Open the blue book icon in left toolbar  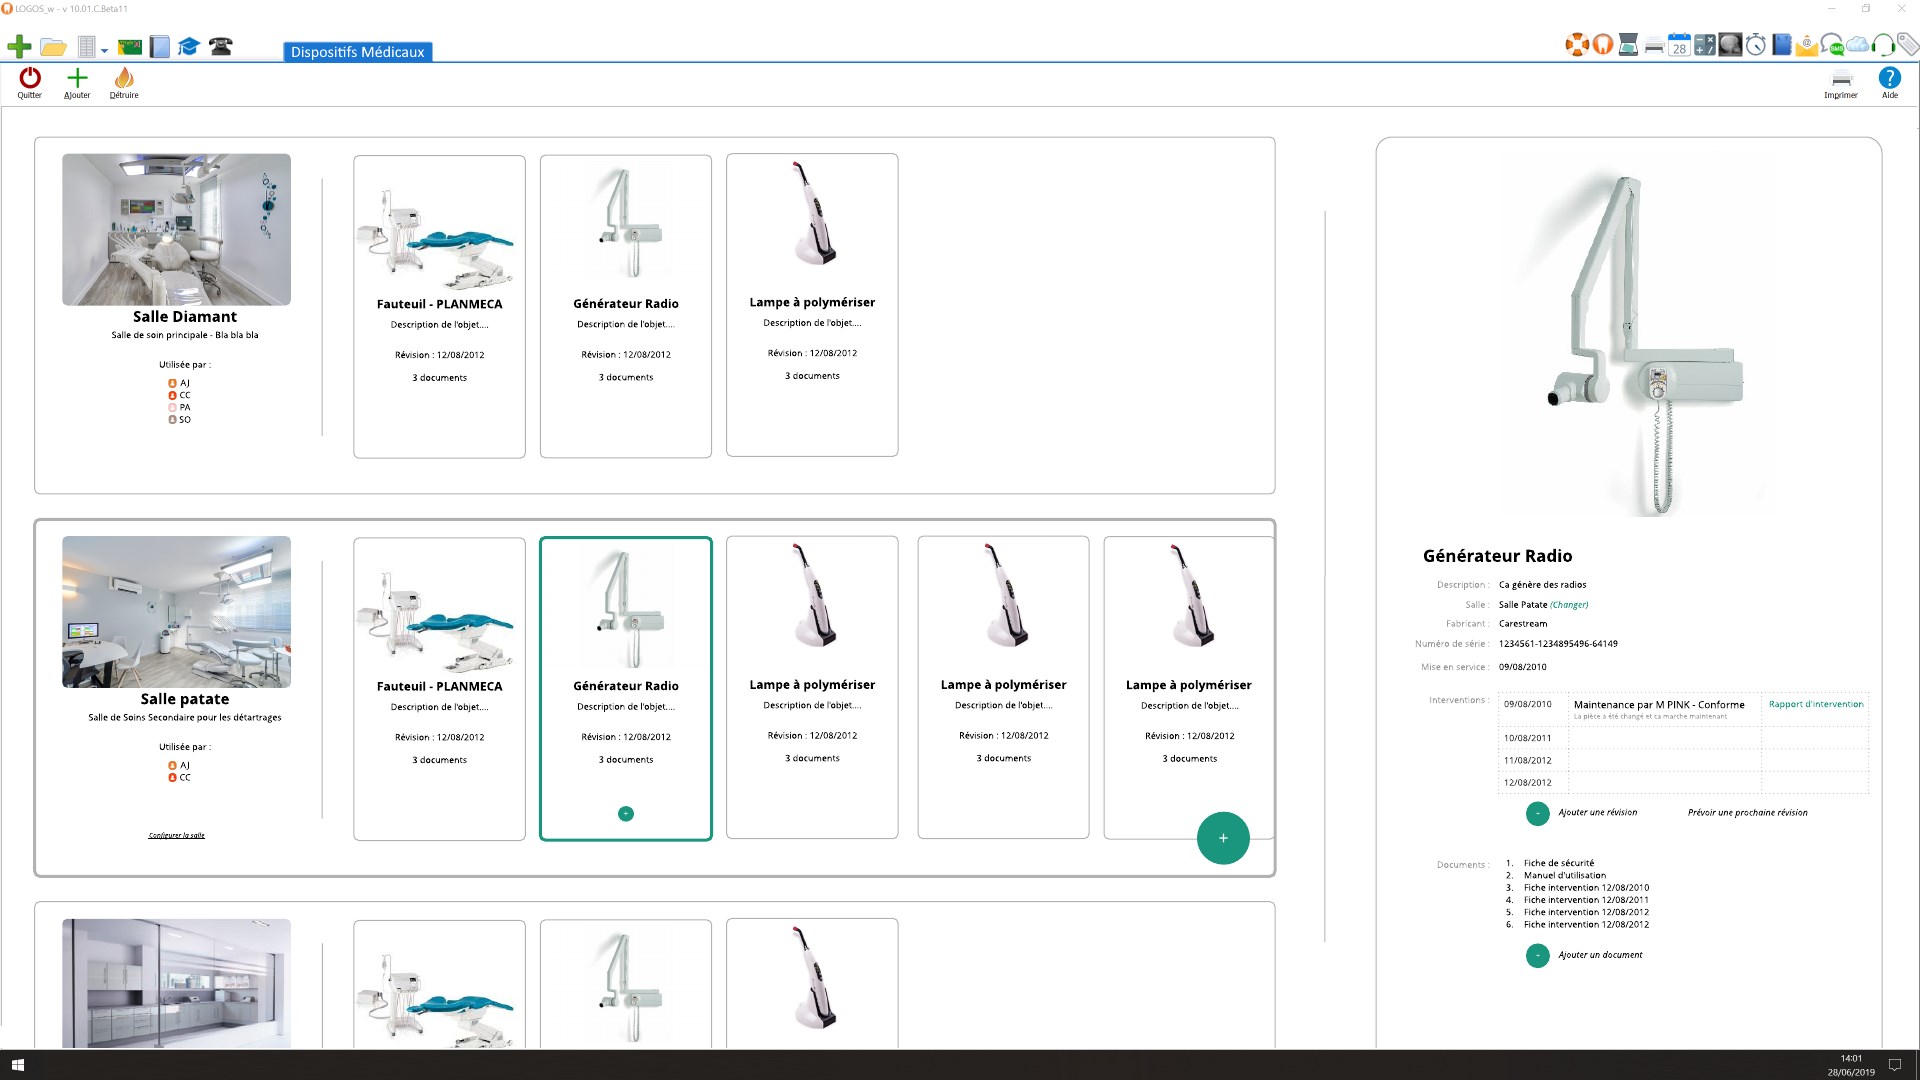point(159,46)
